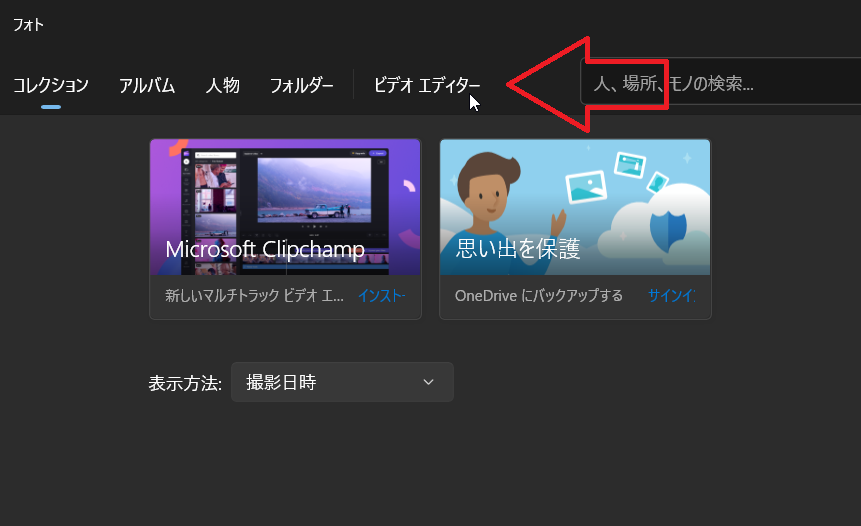
Task: Select the 人物 tab
Action: [222, 85]
